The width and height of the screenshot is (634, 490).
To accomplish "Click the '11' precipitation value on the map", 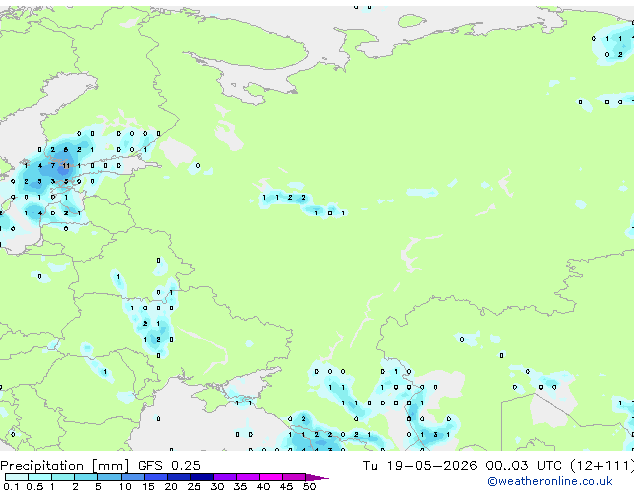I will coord(66,165).
